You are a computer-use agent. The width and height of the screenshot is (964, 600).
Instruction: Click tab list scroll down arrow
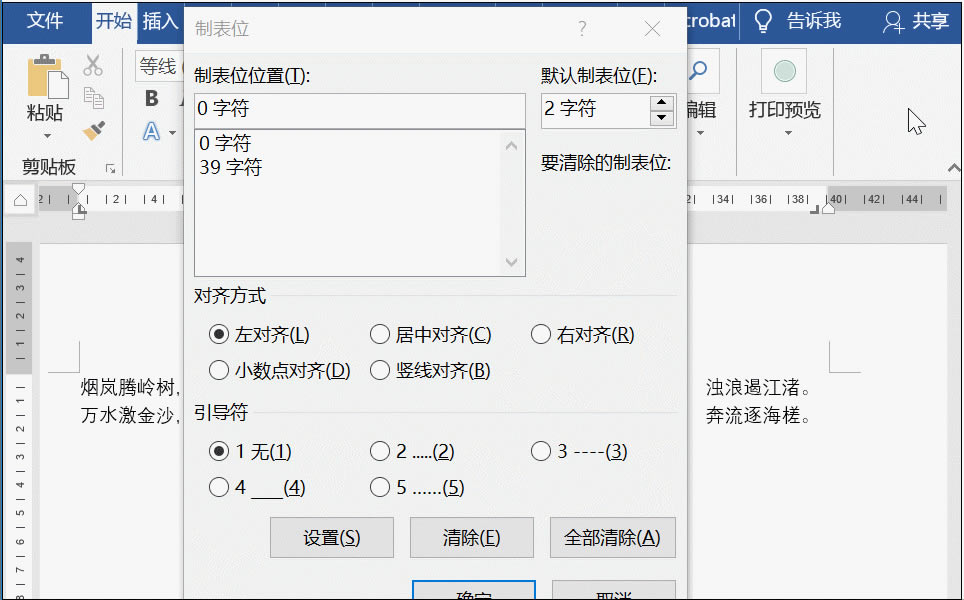point(512,262)
